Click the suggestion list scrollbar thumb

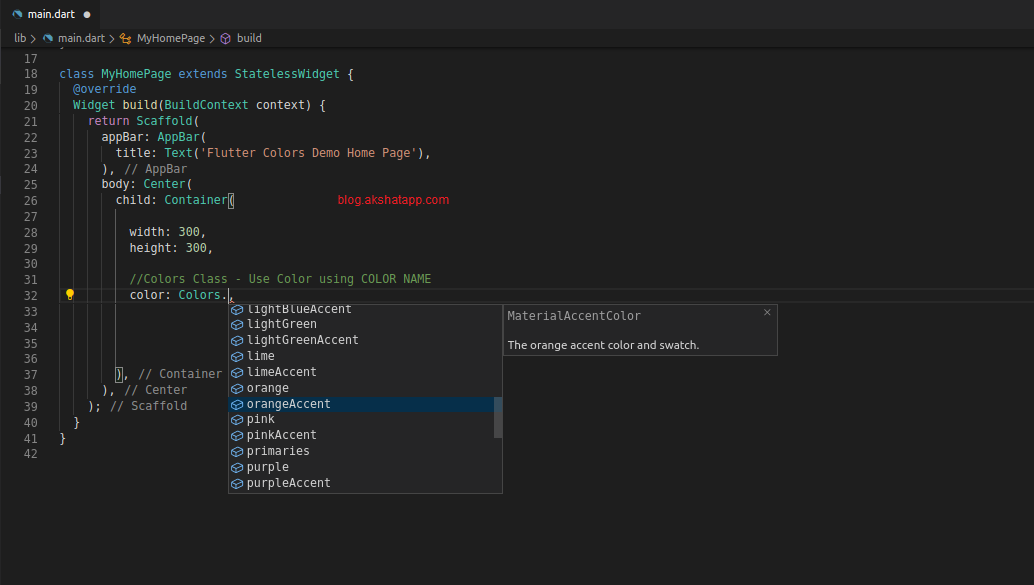pos(498,417)
